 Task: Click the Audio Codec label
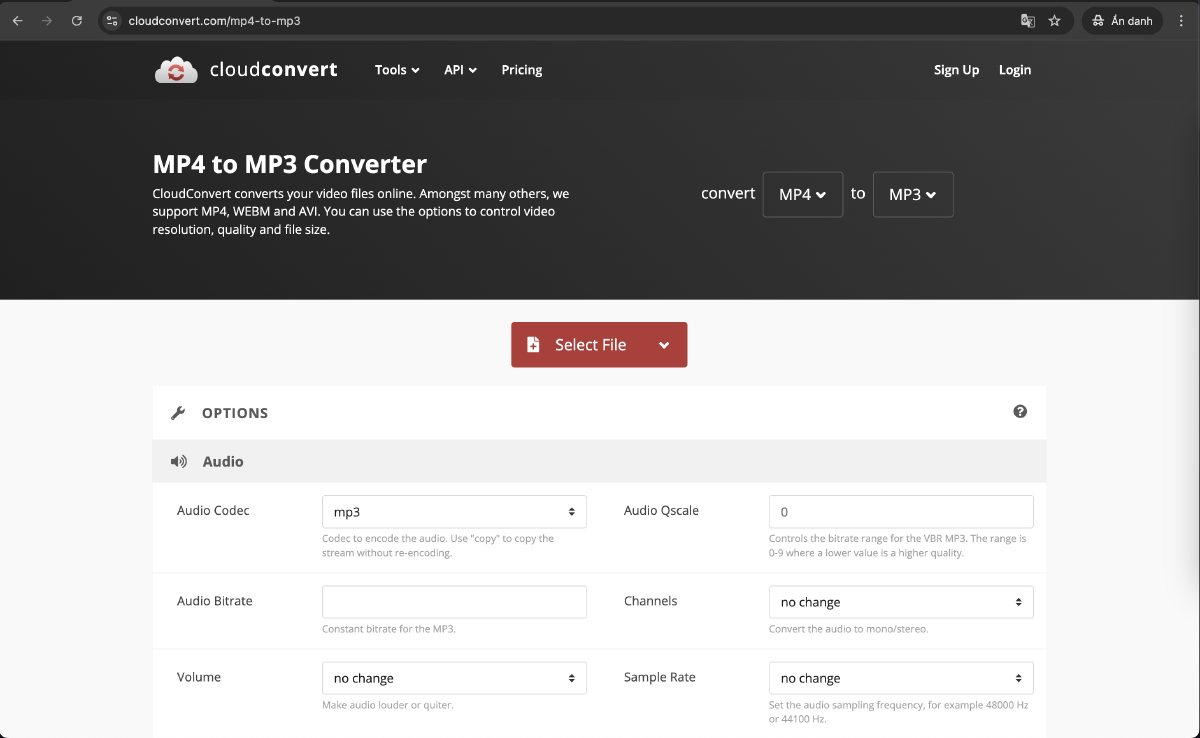(213, 510)
